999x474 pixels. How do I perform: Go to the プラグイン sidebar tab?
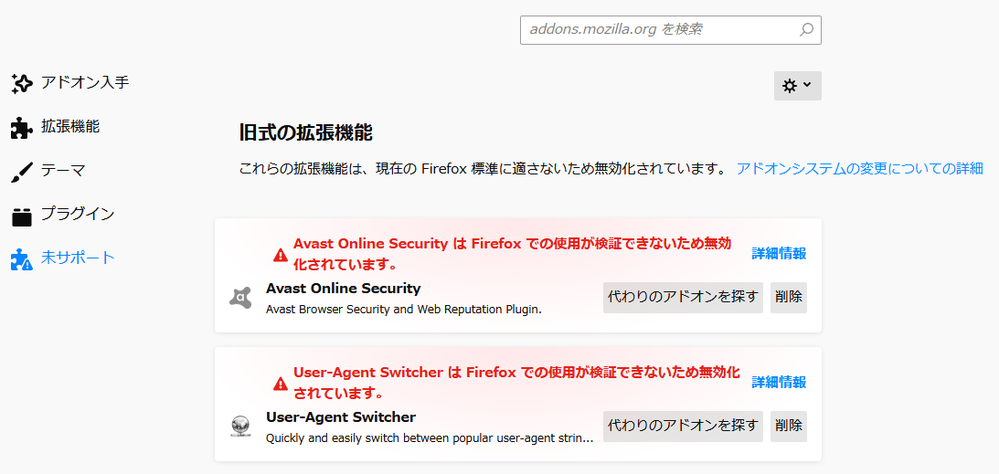77,215
